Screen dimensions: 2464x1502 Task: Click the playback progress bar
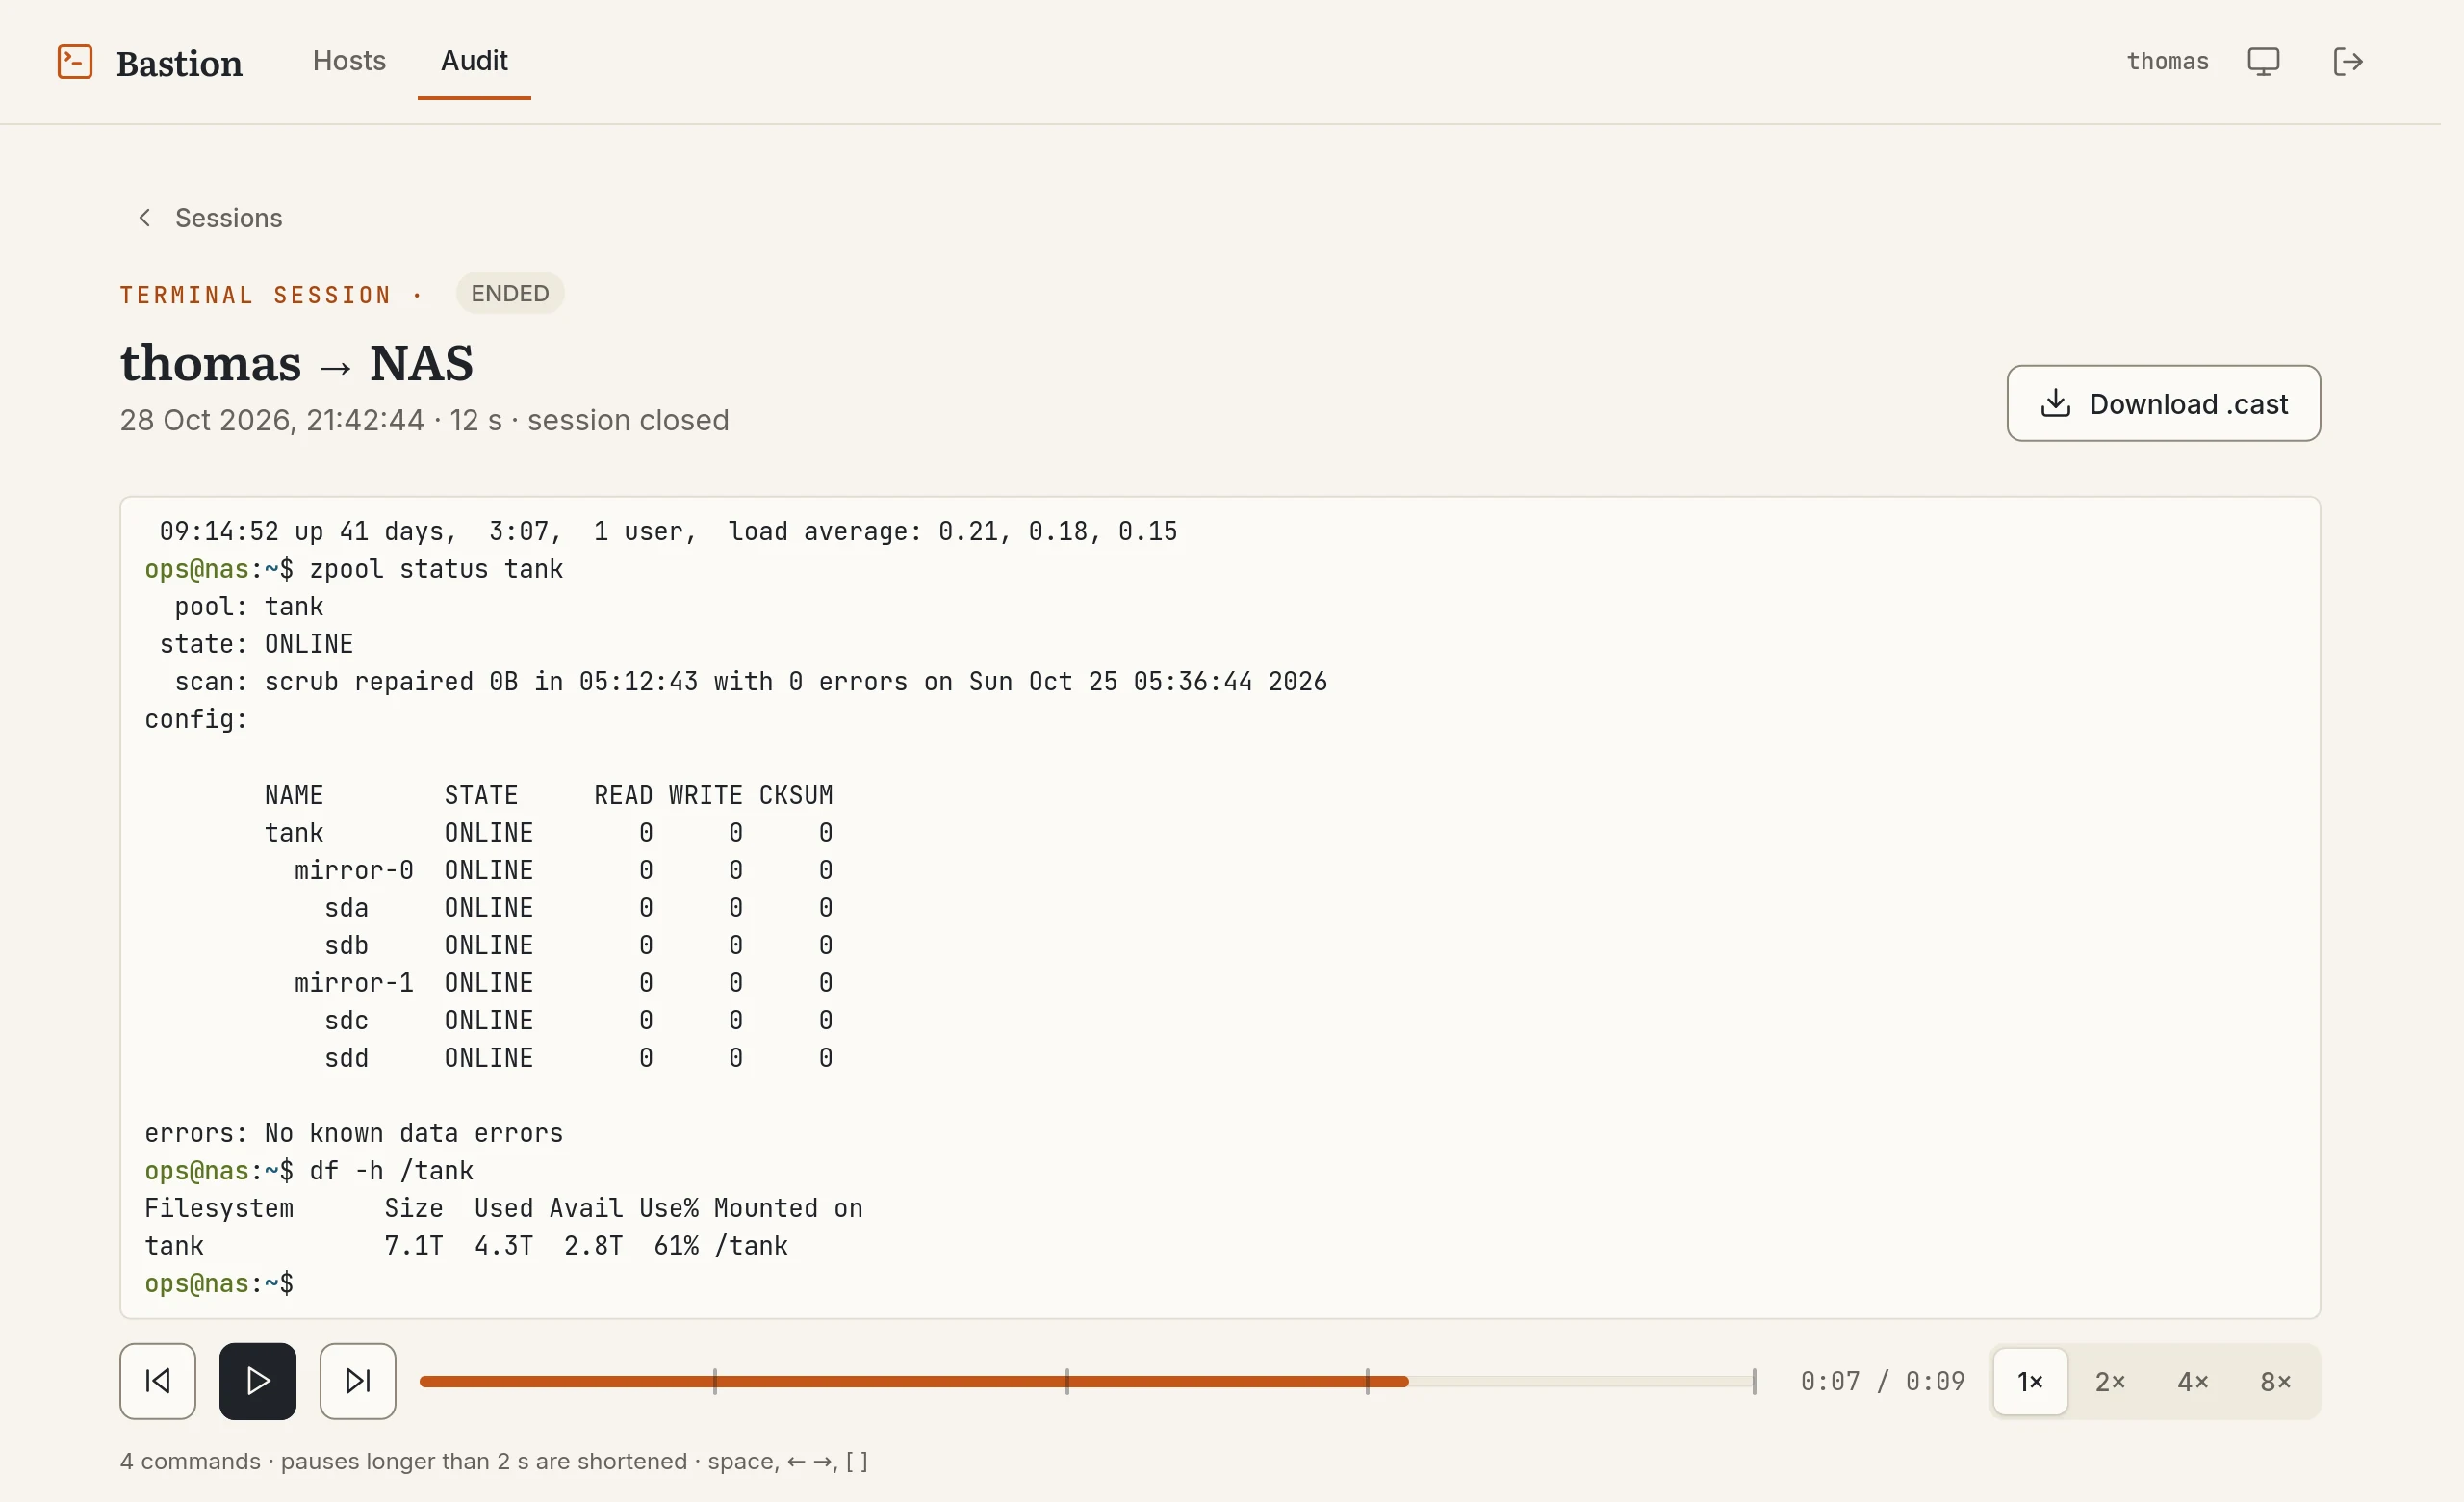point(1087,1381)
